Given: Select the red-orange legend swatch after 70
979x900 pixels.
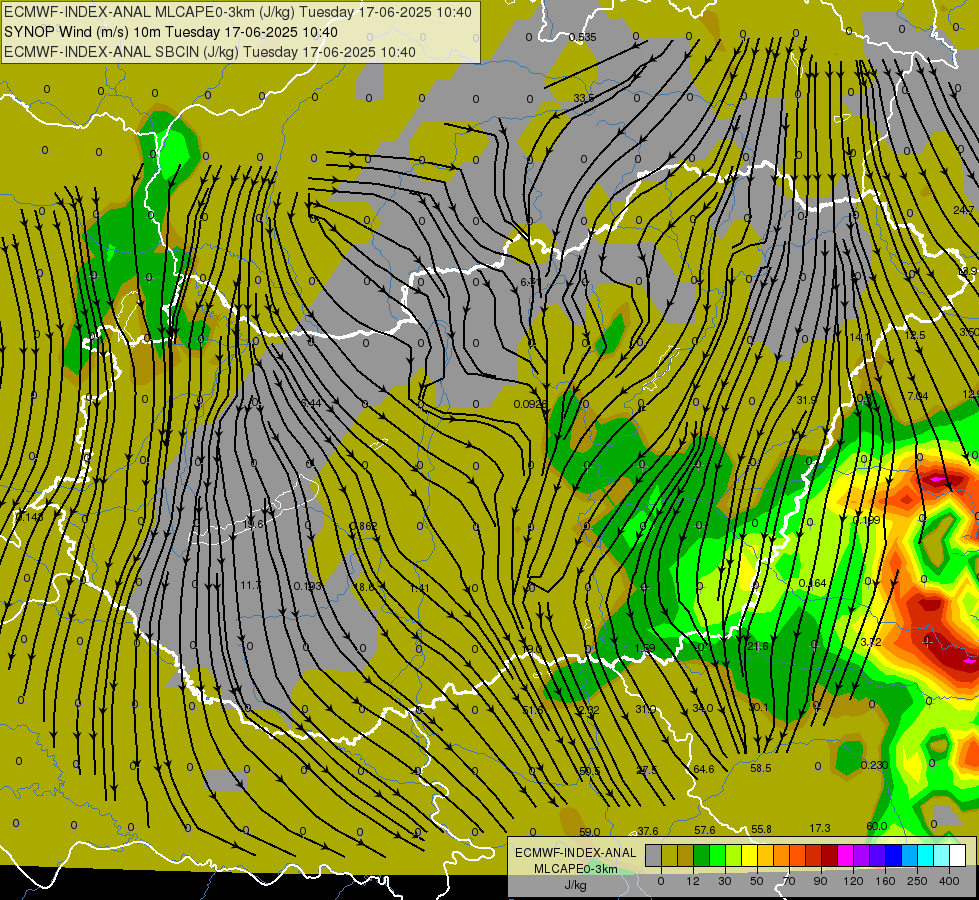Looking at the screenshot, I should coord(798,856).
